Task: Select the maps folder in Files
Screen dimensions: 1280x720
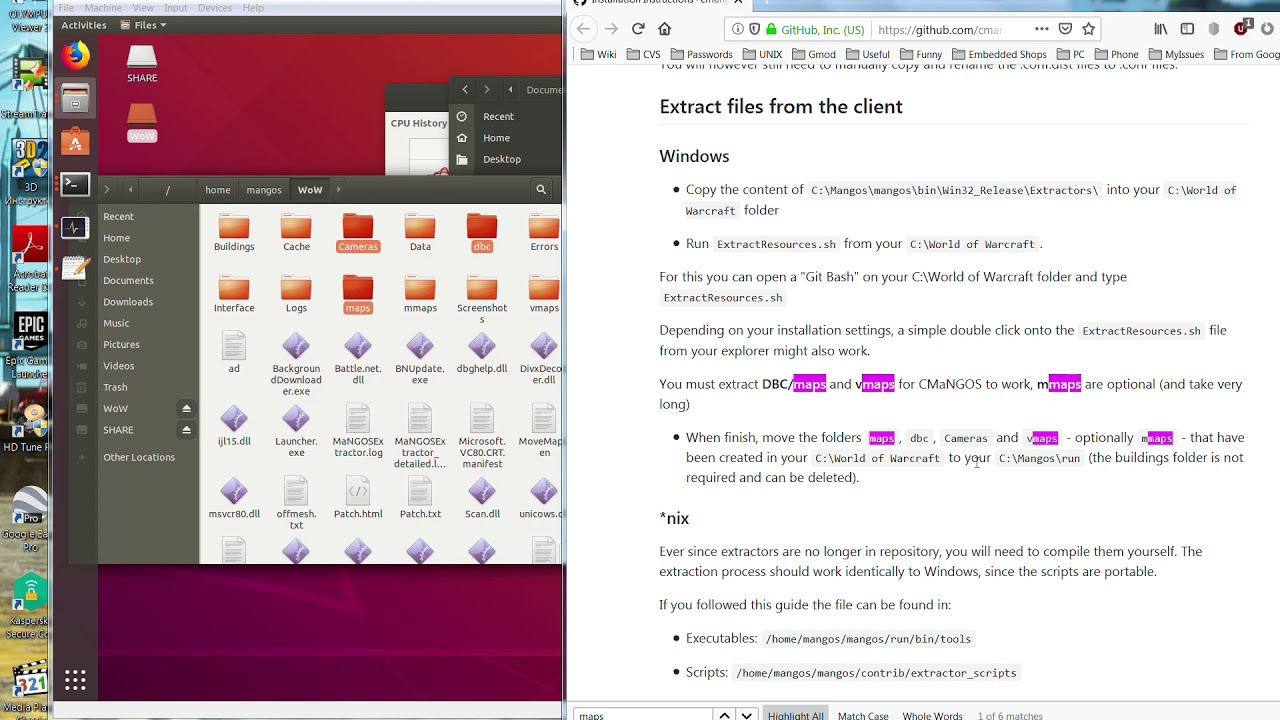Action: pyautogui.click(x=358, y=294)
